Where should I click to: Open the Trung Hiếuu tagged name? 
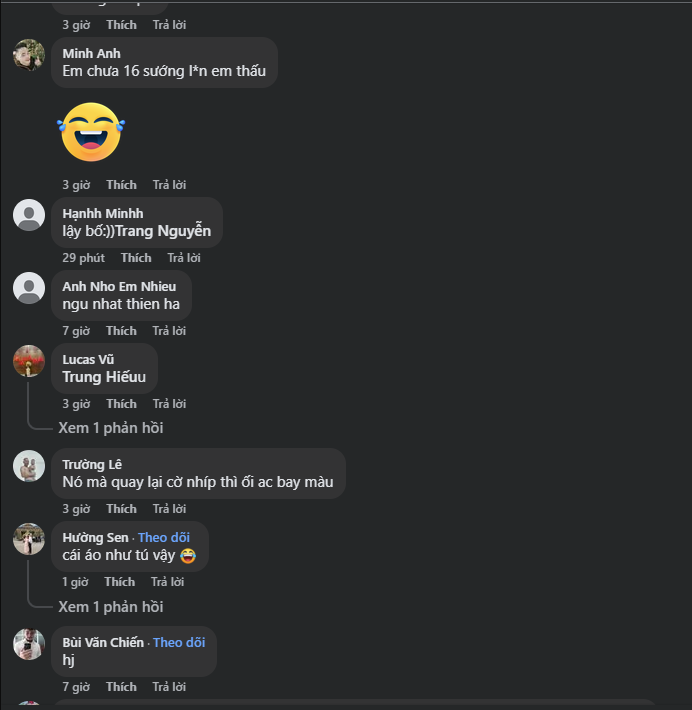[x=104, y=377]
